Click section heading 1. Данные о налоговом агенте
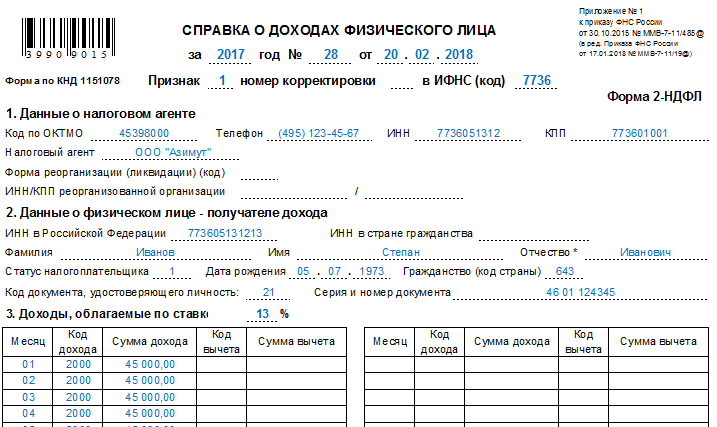This screenshot has width=717, height=427. (101, 114)
